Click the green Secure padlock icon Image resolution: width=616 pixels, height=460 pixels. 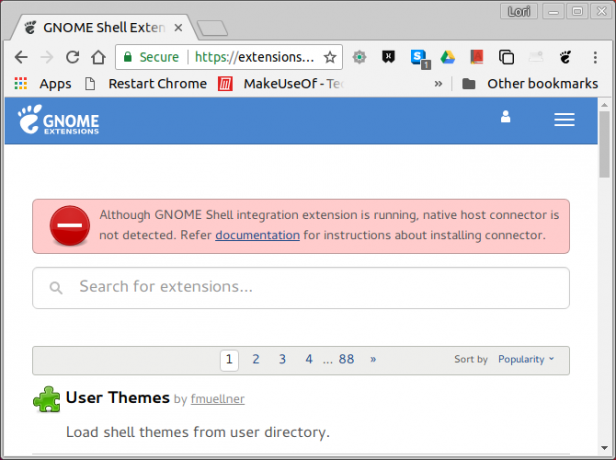click(x=127, y=57)
